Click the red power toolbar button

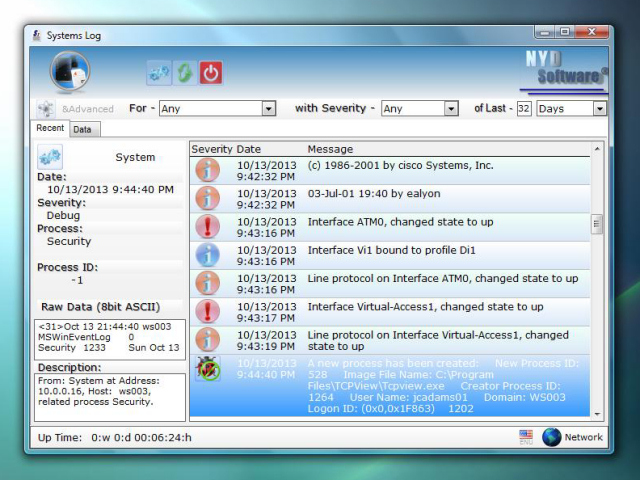tap(211, 73)
